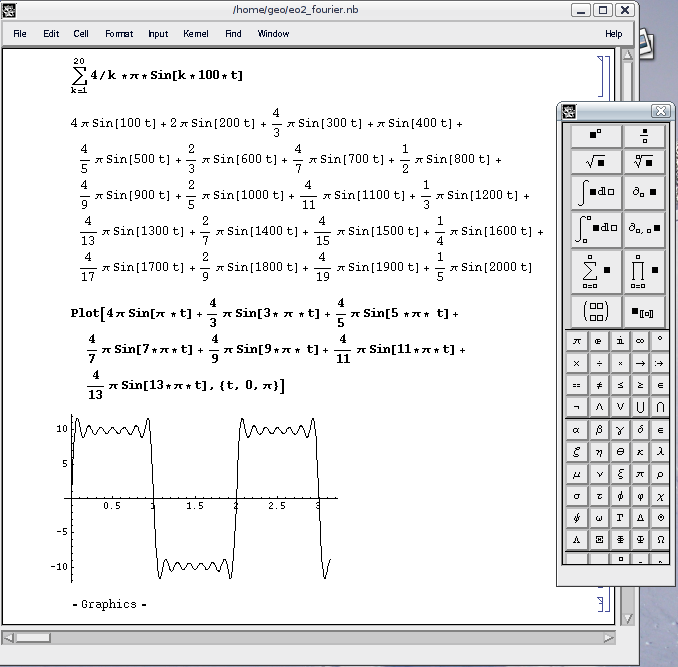Click the logical and wedge button
678x667 pixels.
[598, 407]
